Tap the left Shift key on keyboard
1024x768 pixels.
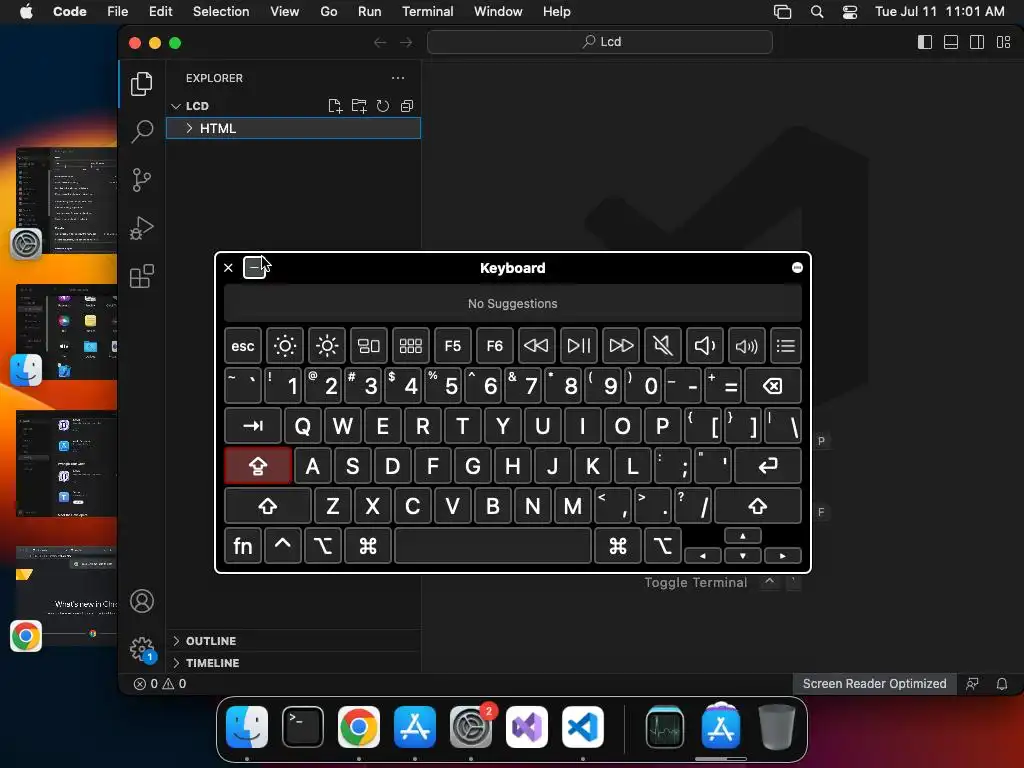pyautogui.click(x=268, y=505)
